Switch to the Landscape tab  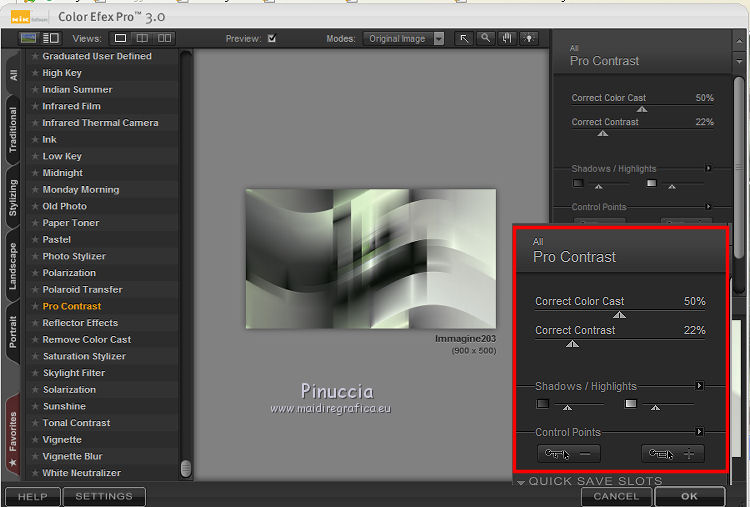[13, 266]
